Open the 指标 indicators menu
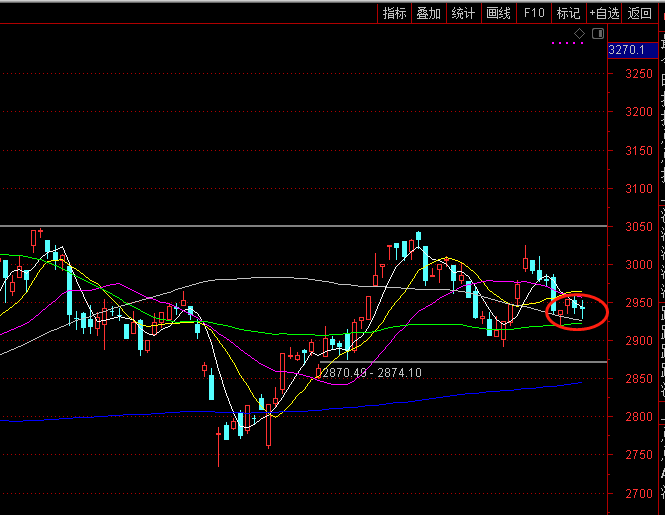 point(394,13)
